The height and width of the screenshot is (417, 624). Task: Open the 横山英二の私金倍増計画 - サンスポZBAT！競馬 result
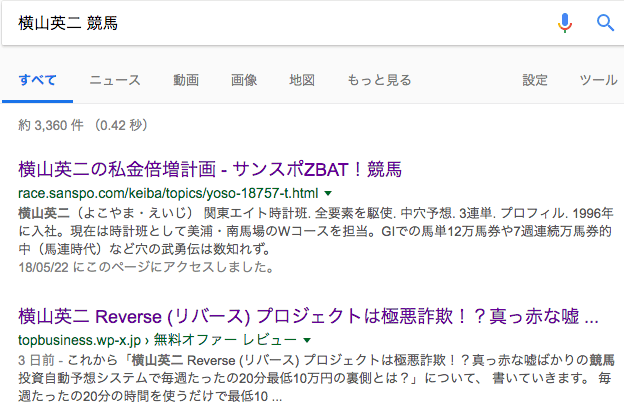(210, 169)
